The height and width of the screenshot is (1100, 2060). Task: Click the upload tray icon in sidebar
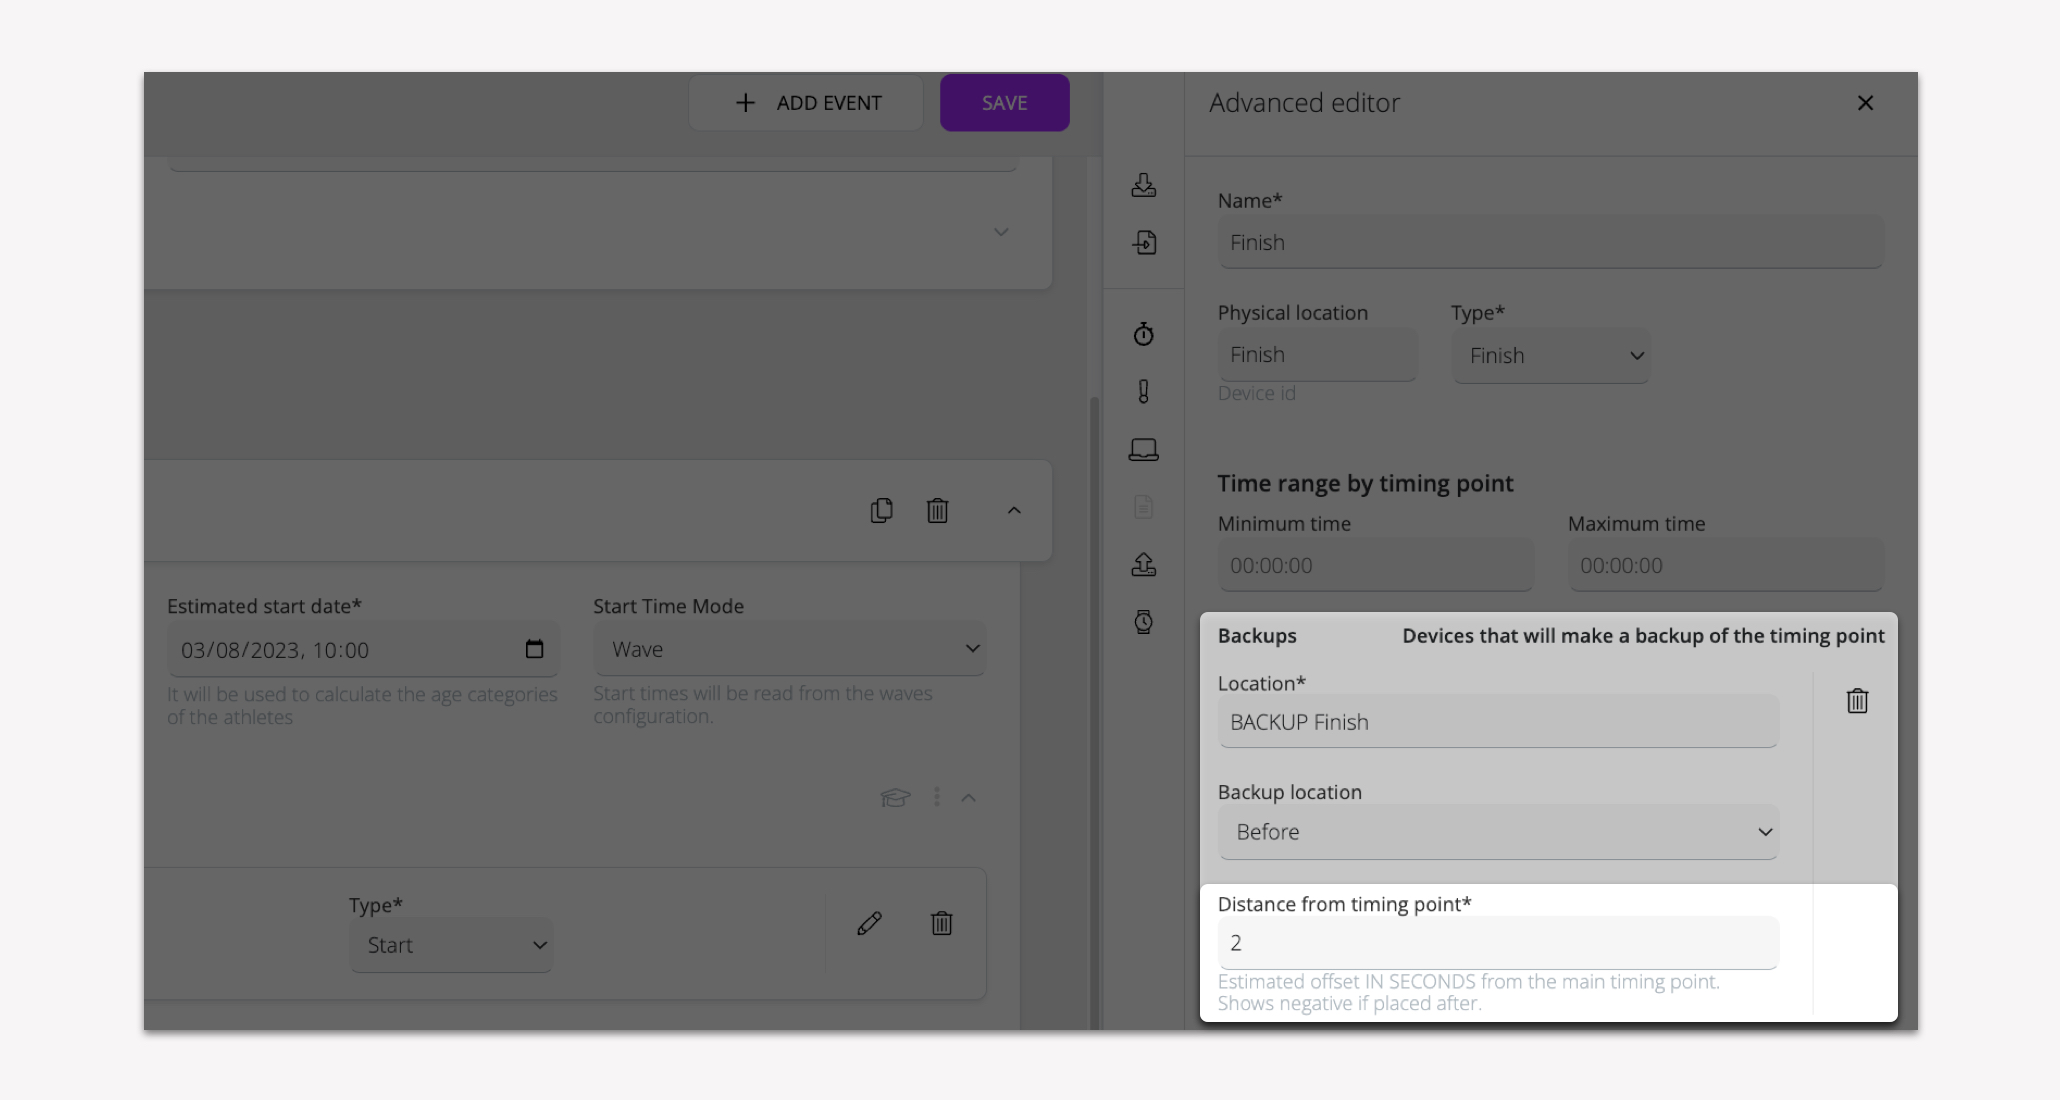point(1143,564)
